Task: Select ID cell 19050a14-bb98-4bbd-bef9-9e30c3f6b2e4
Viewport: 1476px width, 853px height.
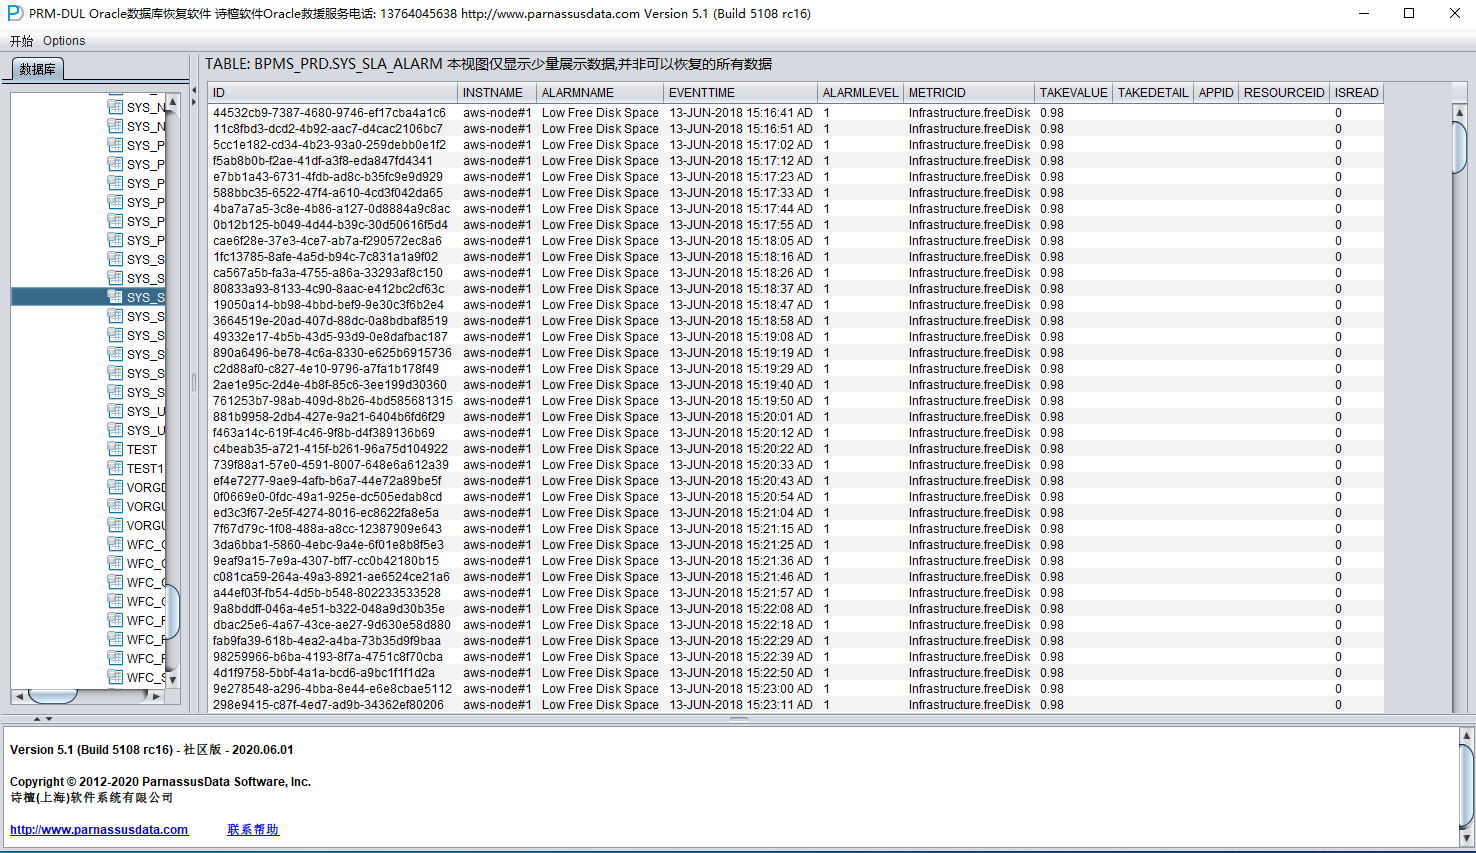Action: pos(333,305)
